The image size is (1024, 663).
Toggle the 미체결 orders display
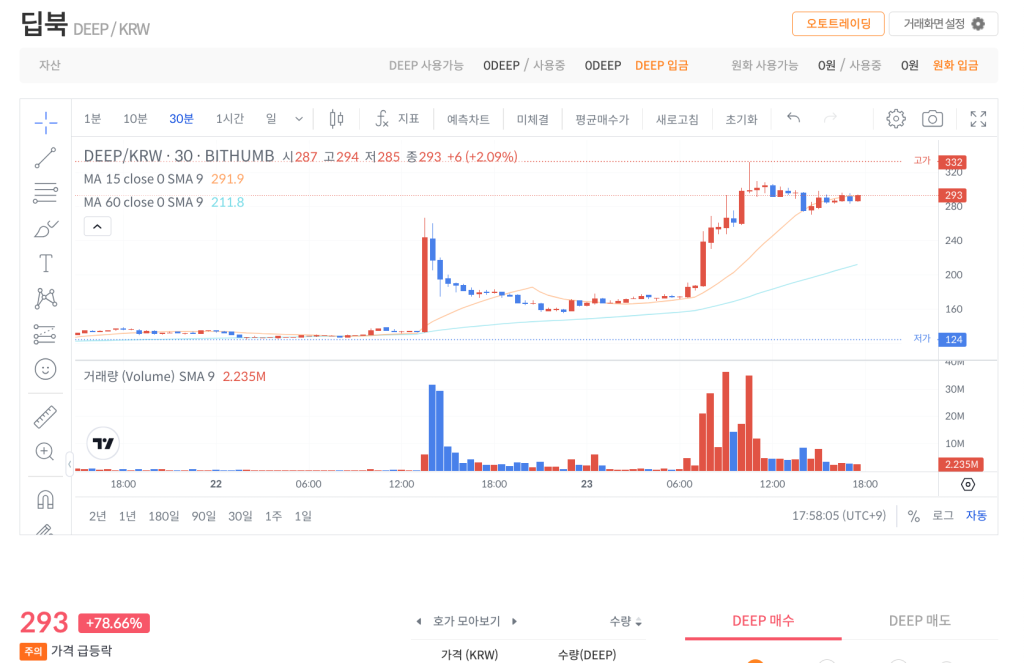pyautogui.click(x=533, y=120)
